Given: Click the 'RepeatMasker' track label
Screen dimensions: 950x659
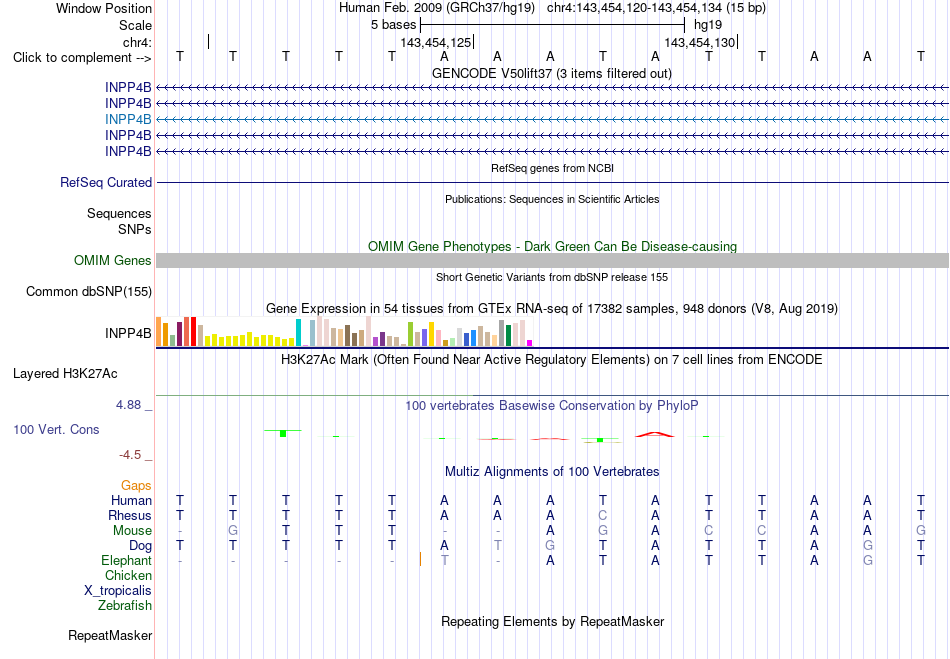Looking at the screenshot, I should tap(110, 636).
